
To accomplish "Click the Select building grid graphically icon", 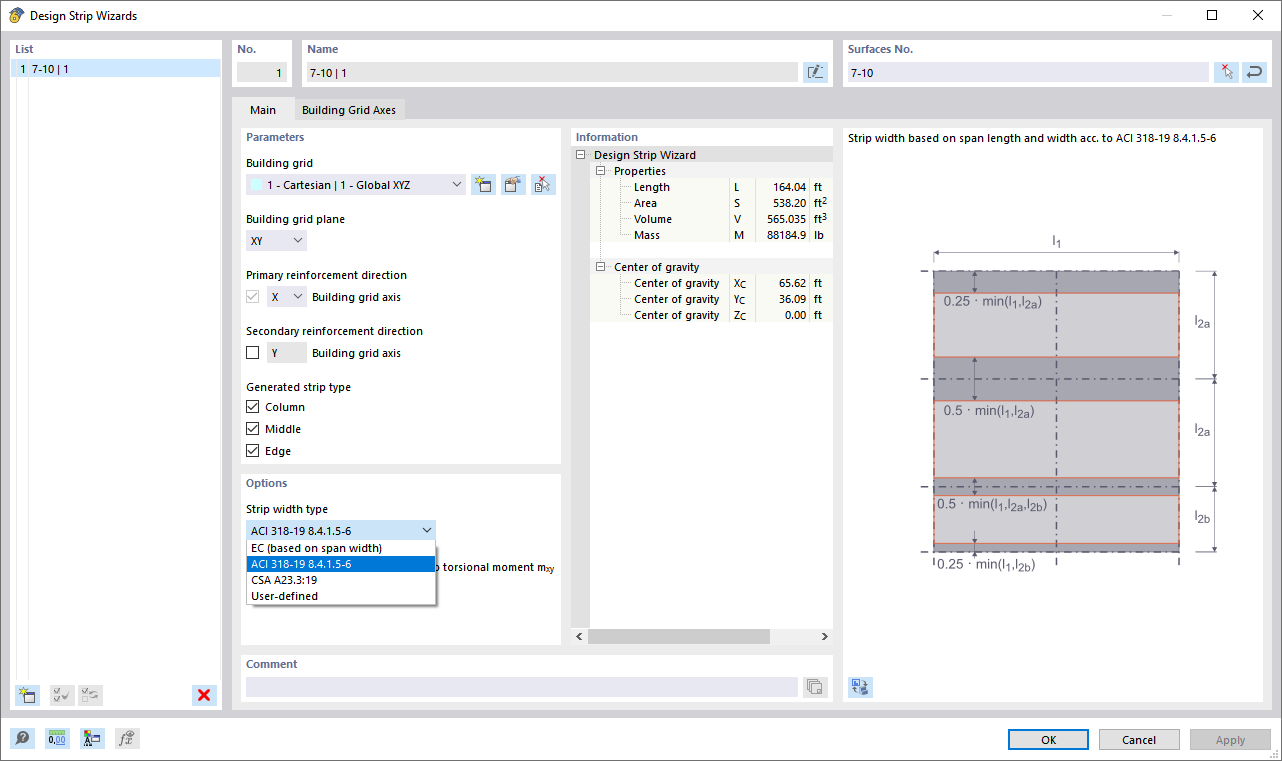I will pos(543,184).
